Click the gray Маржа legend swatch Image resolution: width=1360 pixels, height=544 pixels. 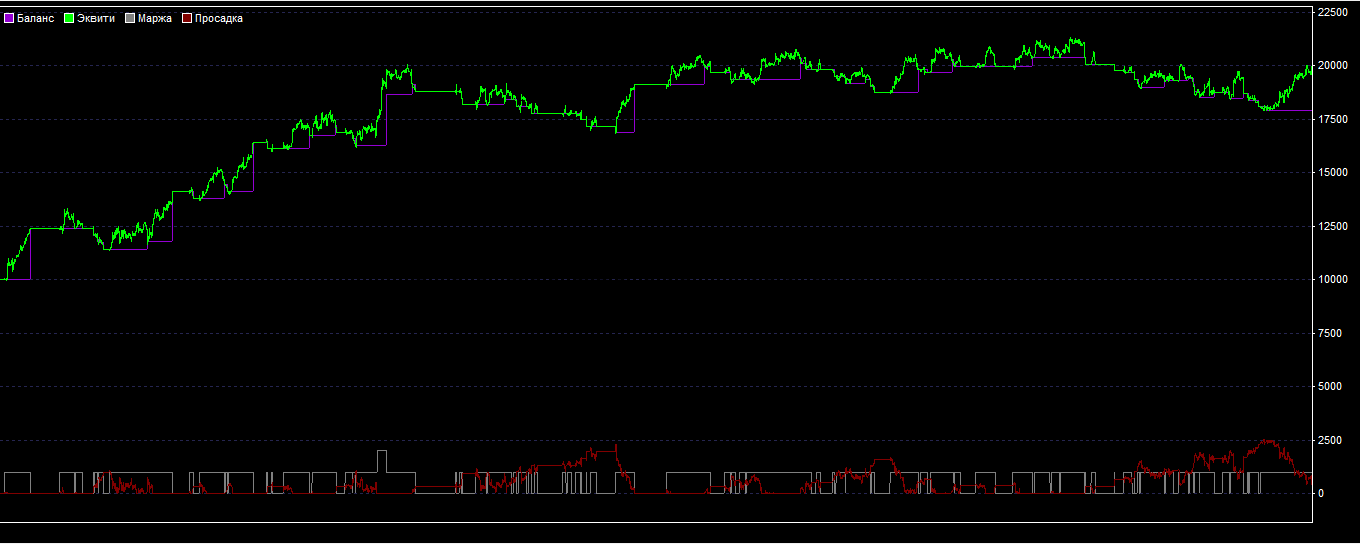130,18
